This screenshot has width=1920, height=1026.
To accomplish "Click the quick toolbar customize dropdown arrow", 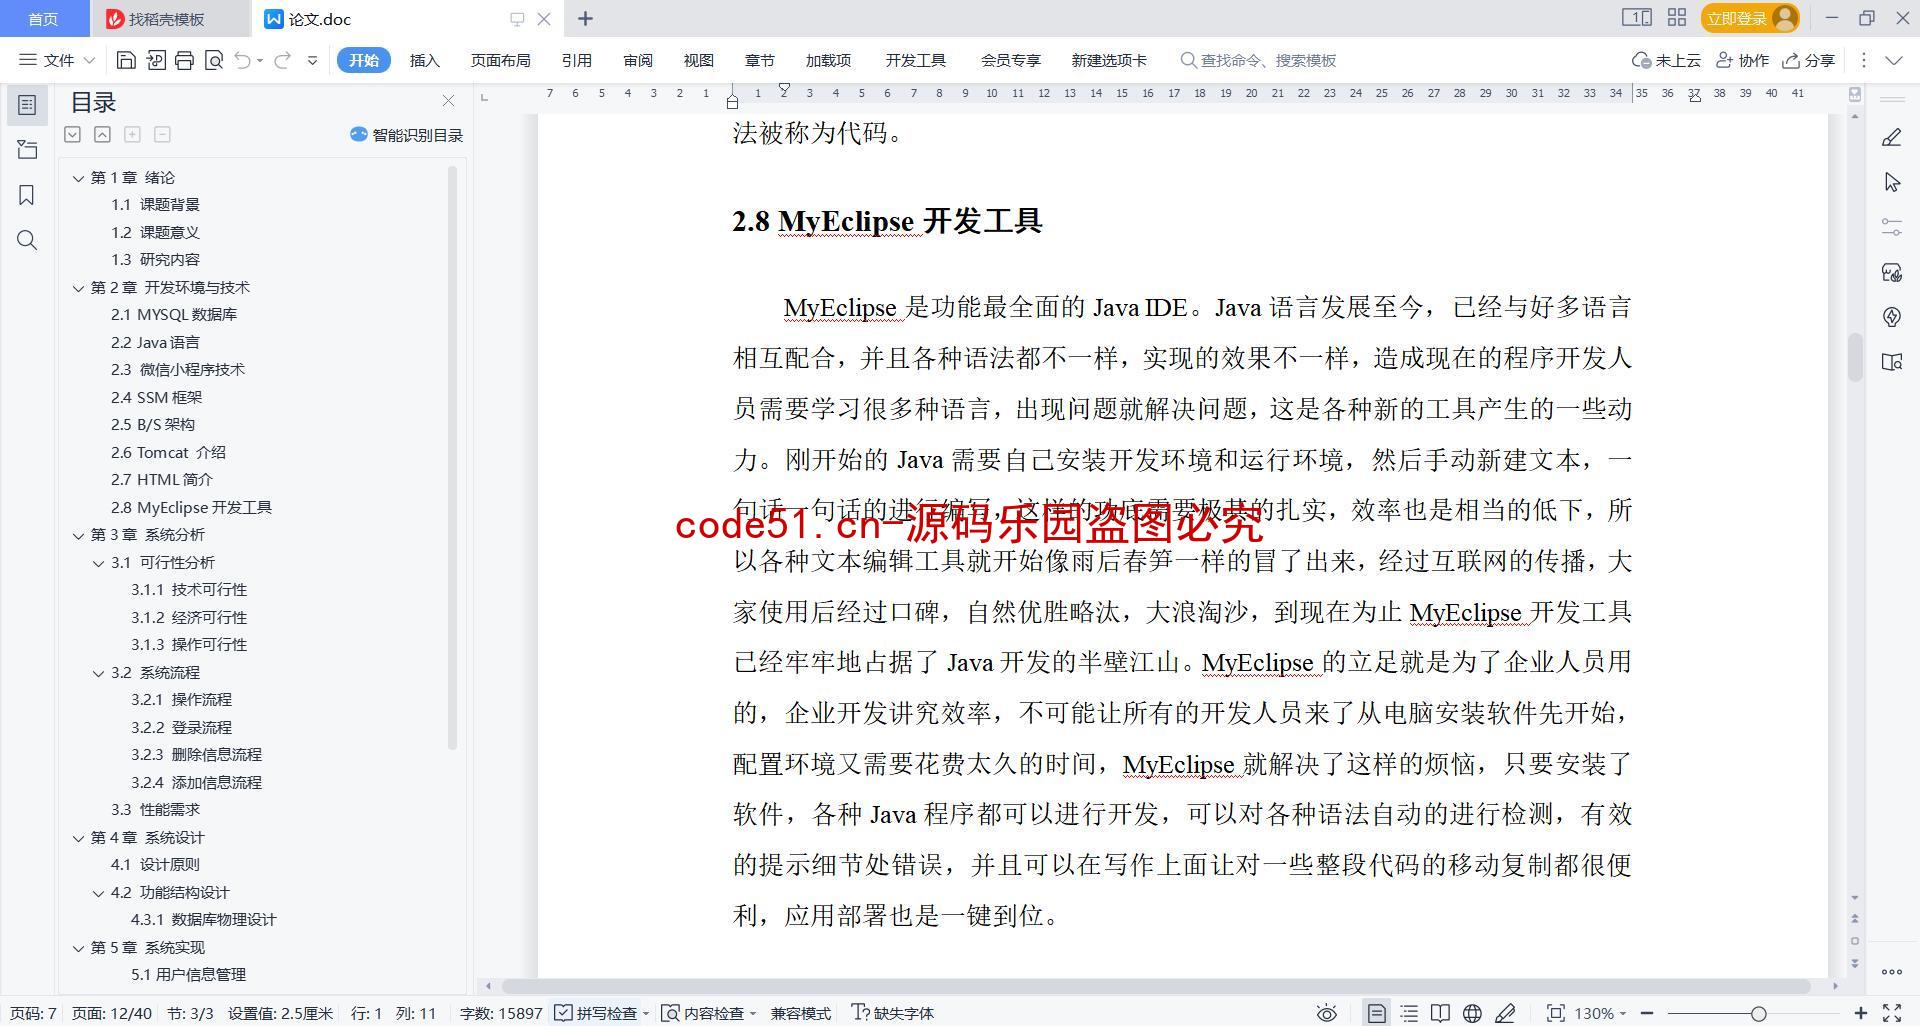I will click(313, 60).
